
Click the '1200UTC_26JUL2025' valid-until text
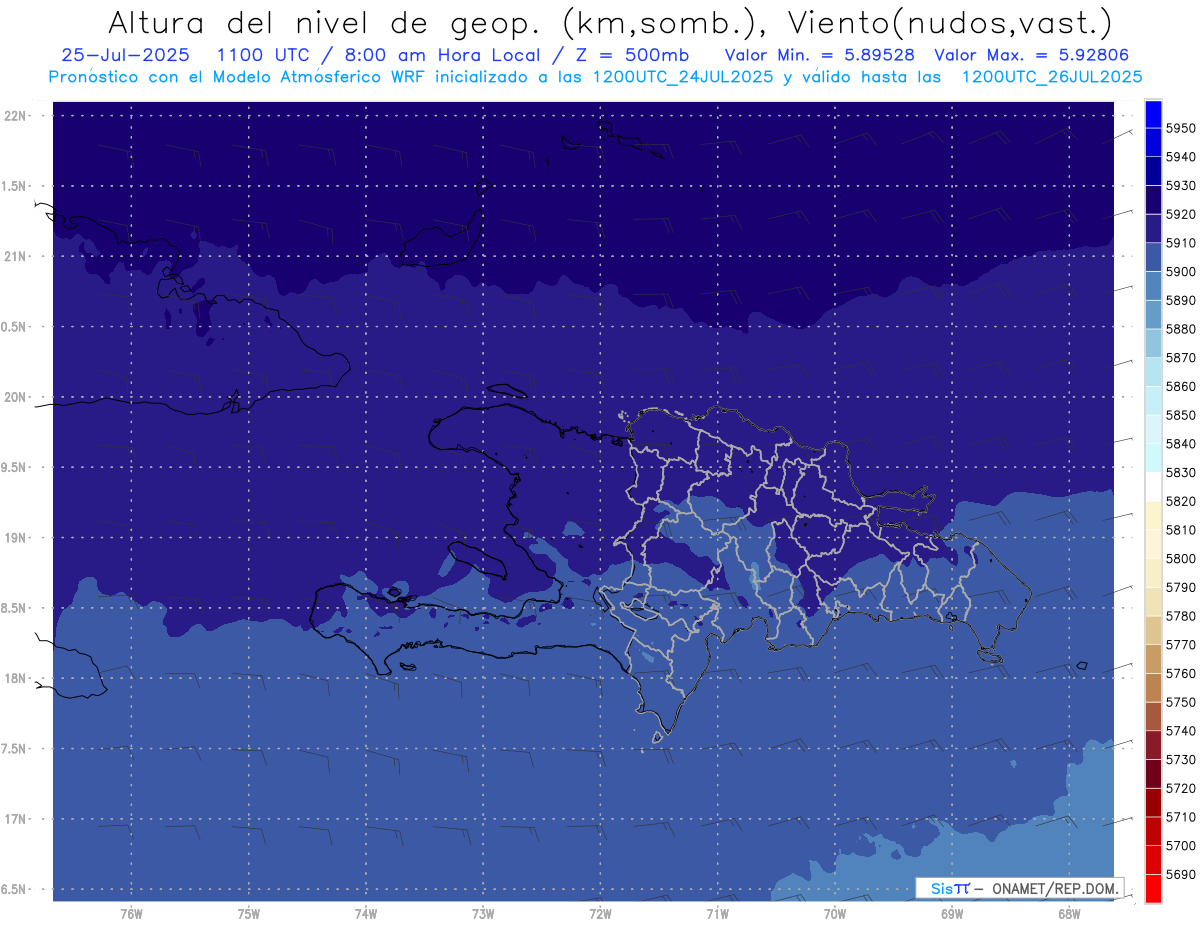pos(1052,77)
